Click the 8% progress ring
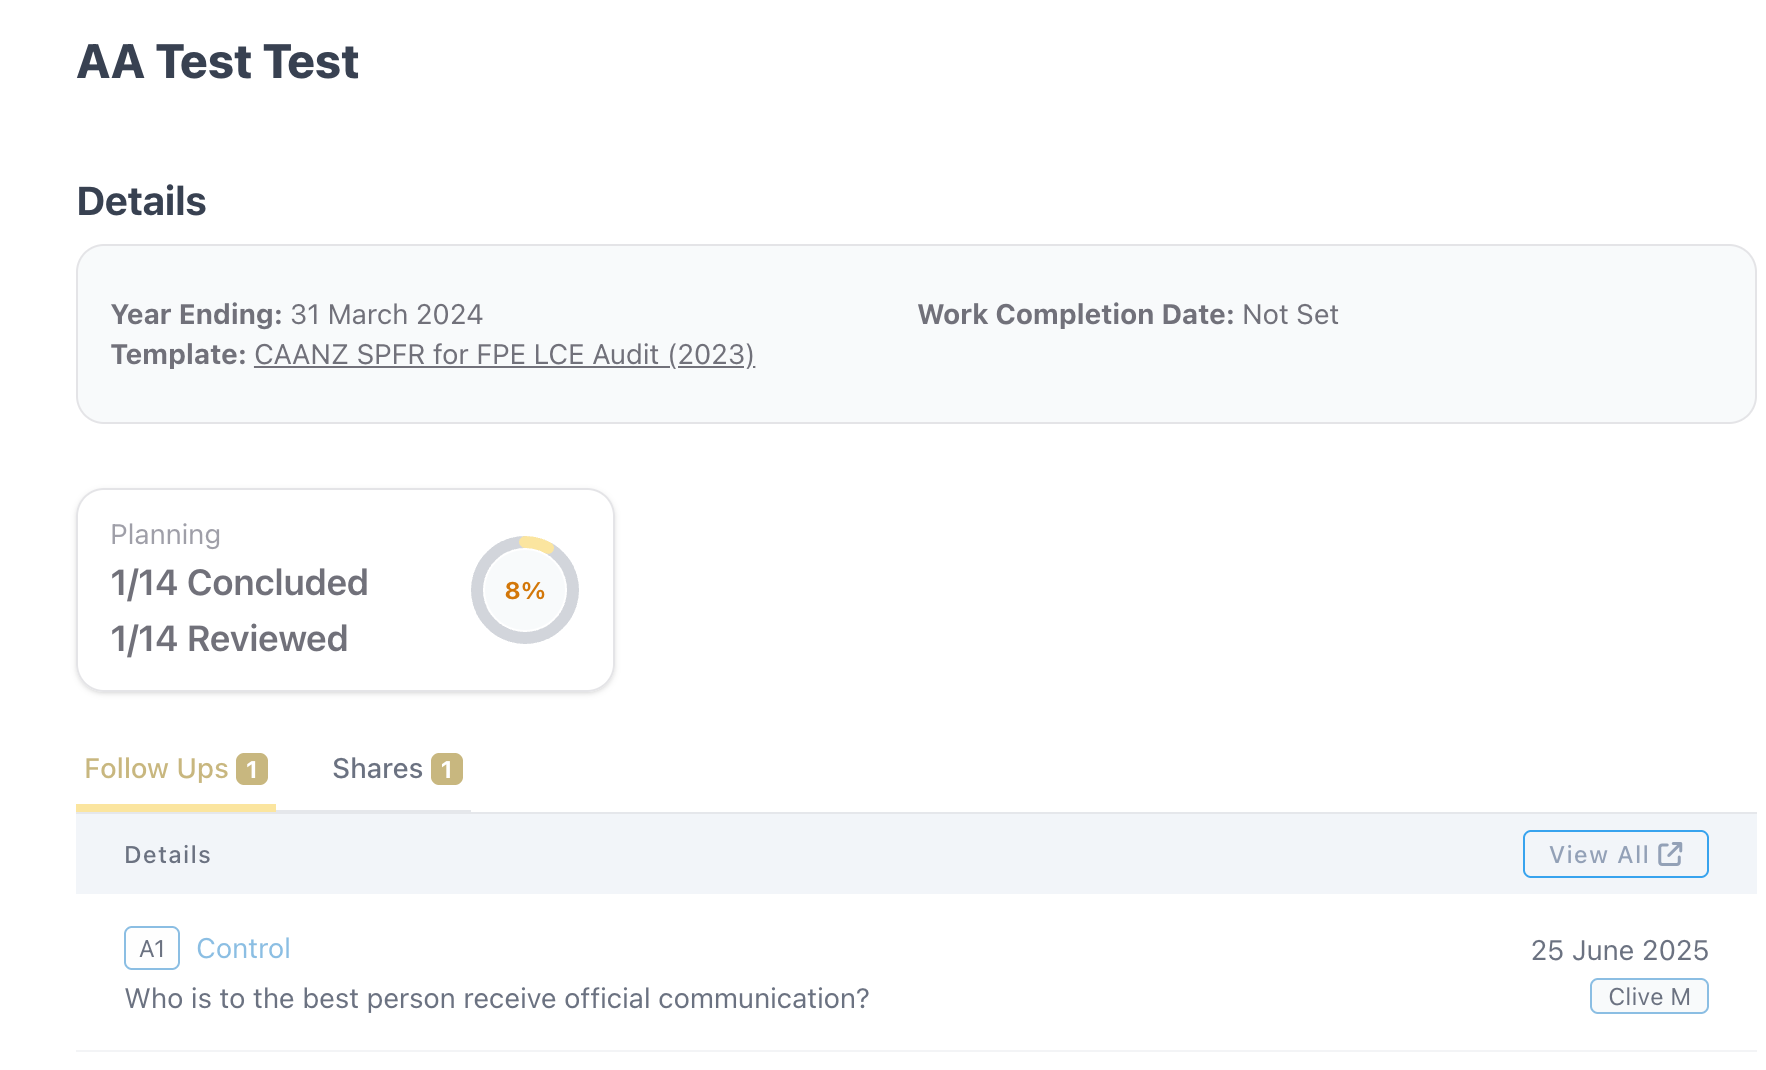The width and height of the screenshot is (1766, 1070). [x=525, y=590]
